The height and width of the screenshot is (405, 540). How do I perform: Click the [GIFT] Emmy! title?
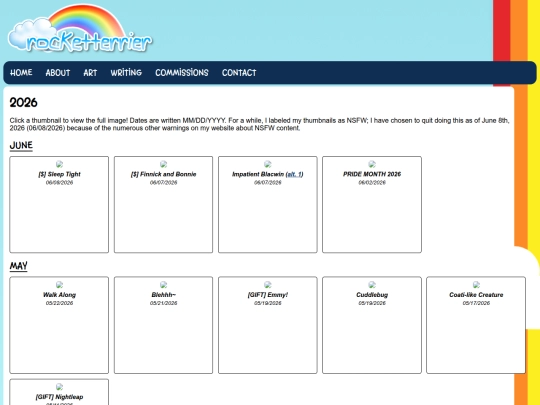coord(268,295)
